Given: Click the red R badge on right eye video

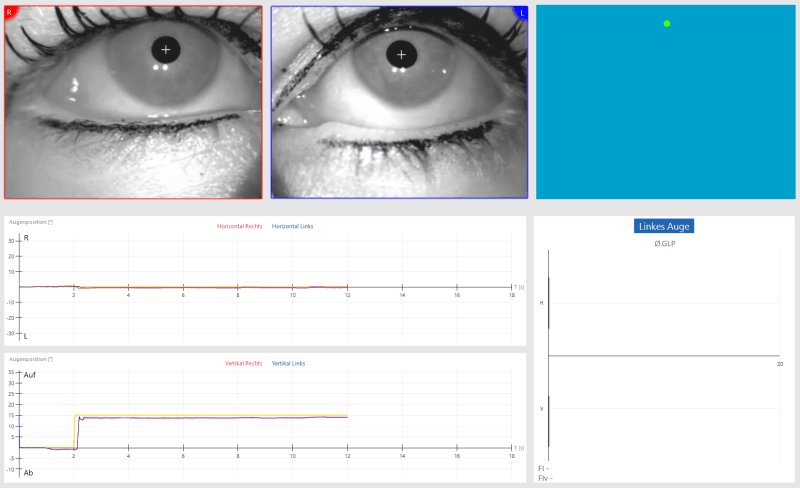Looking at the screenshot, I should coord(10,12).
